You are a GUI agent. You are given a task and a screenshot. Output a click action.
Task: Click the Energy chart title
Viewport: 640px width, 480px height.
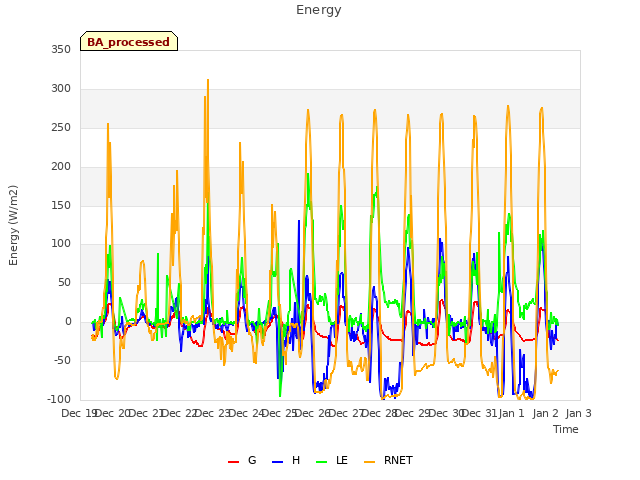[x=319, y=10]
